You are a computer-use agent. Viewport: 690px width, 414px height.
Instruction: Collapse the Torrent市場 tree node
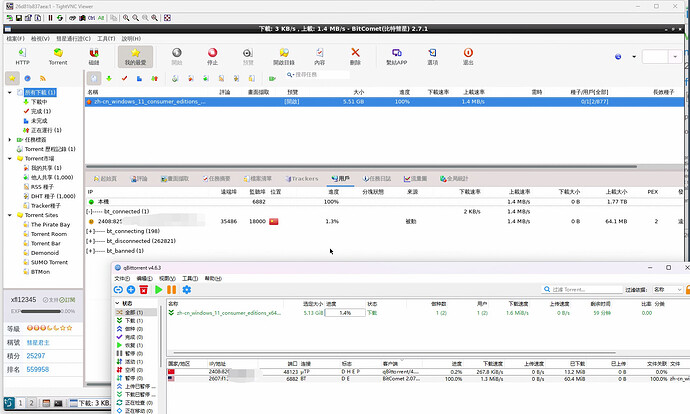point(10,158)
